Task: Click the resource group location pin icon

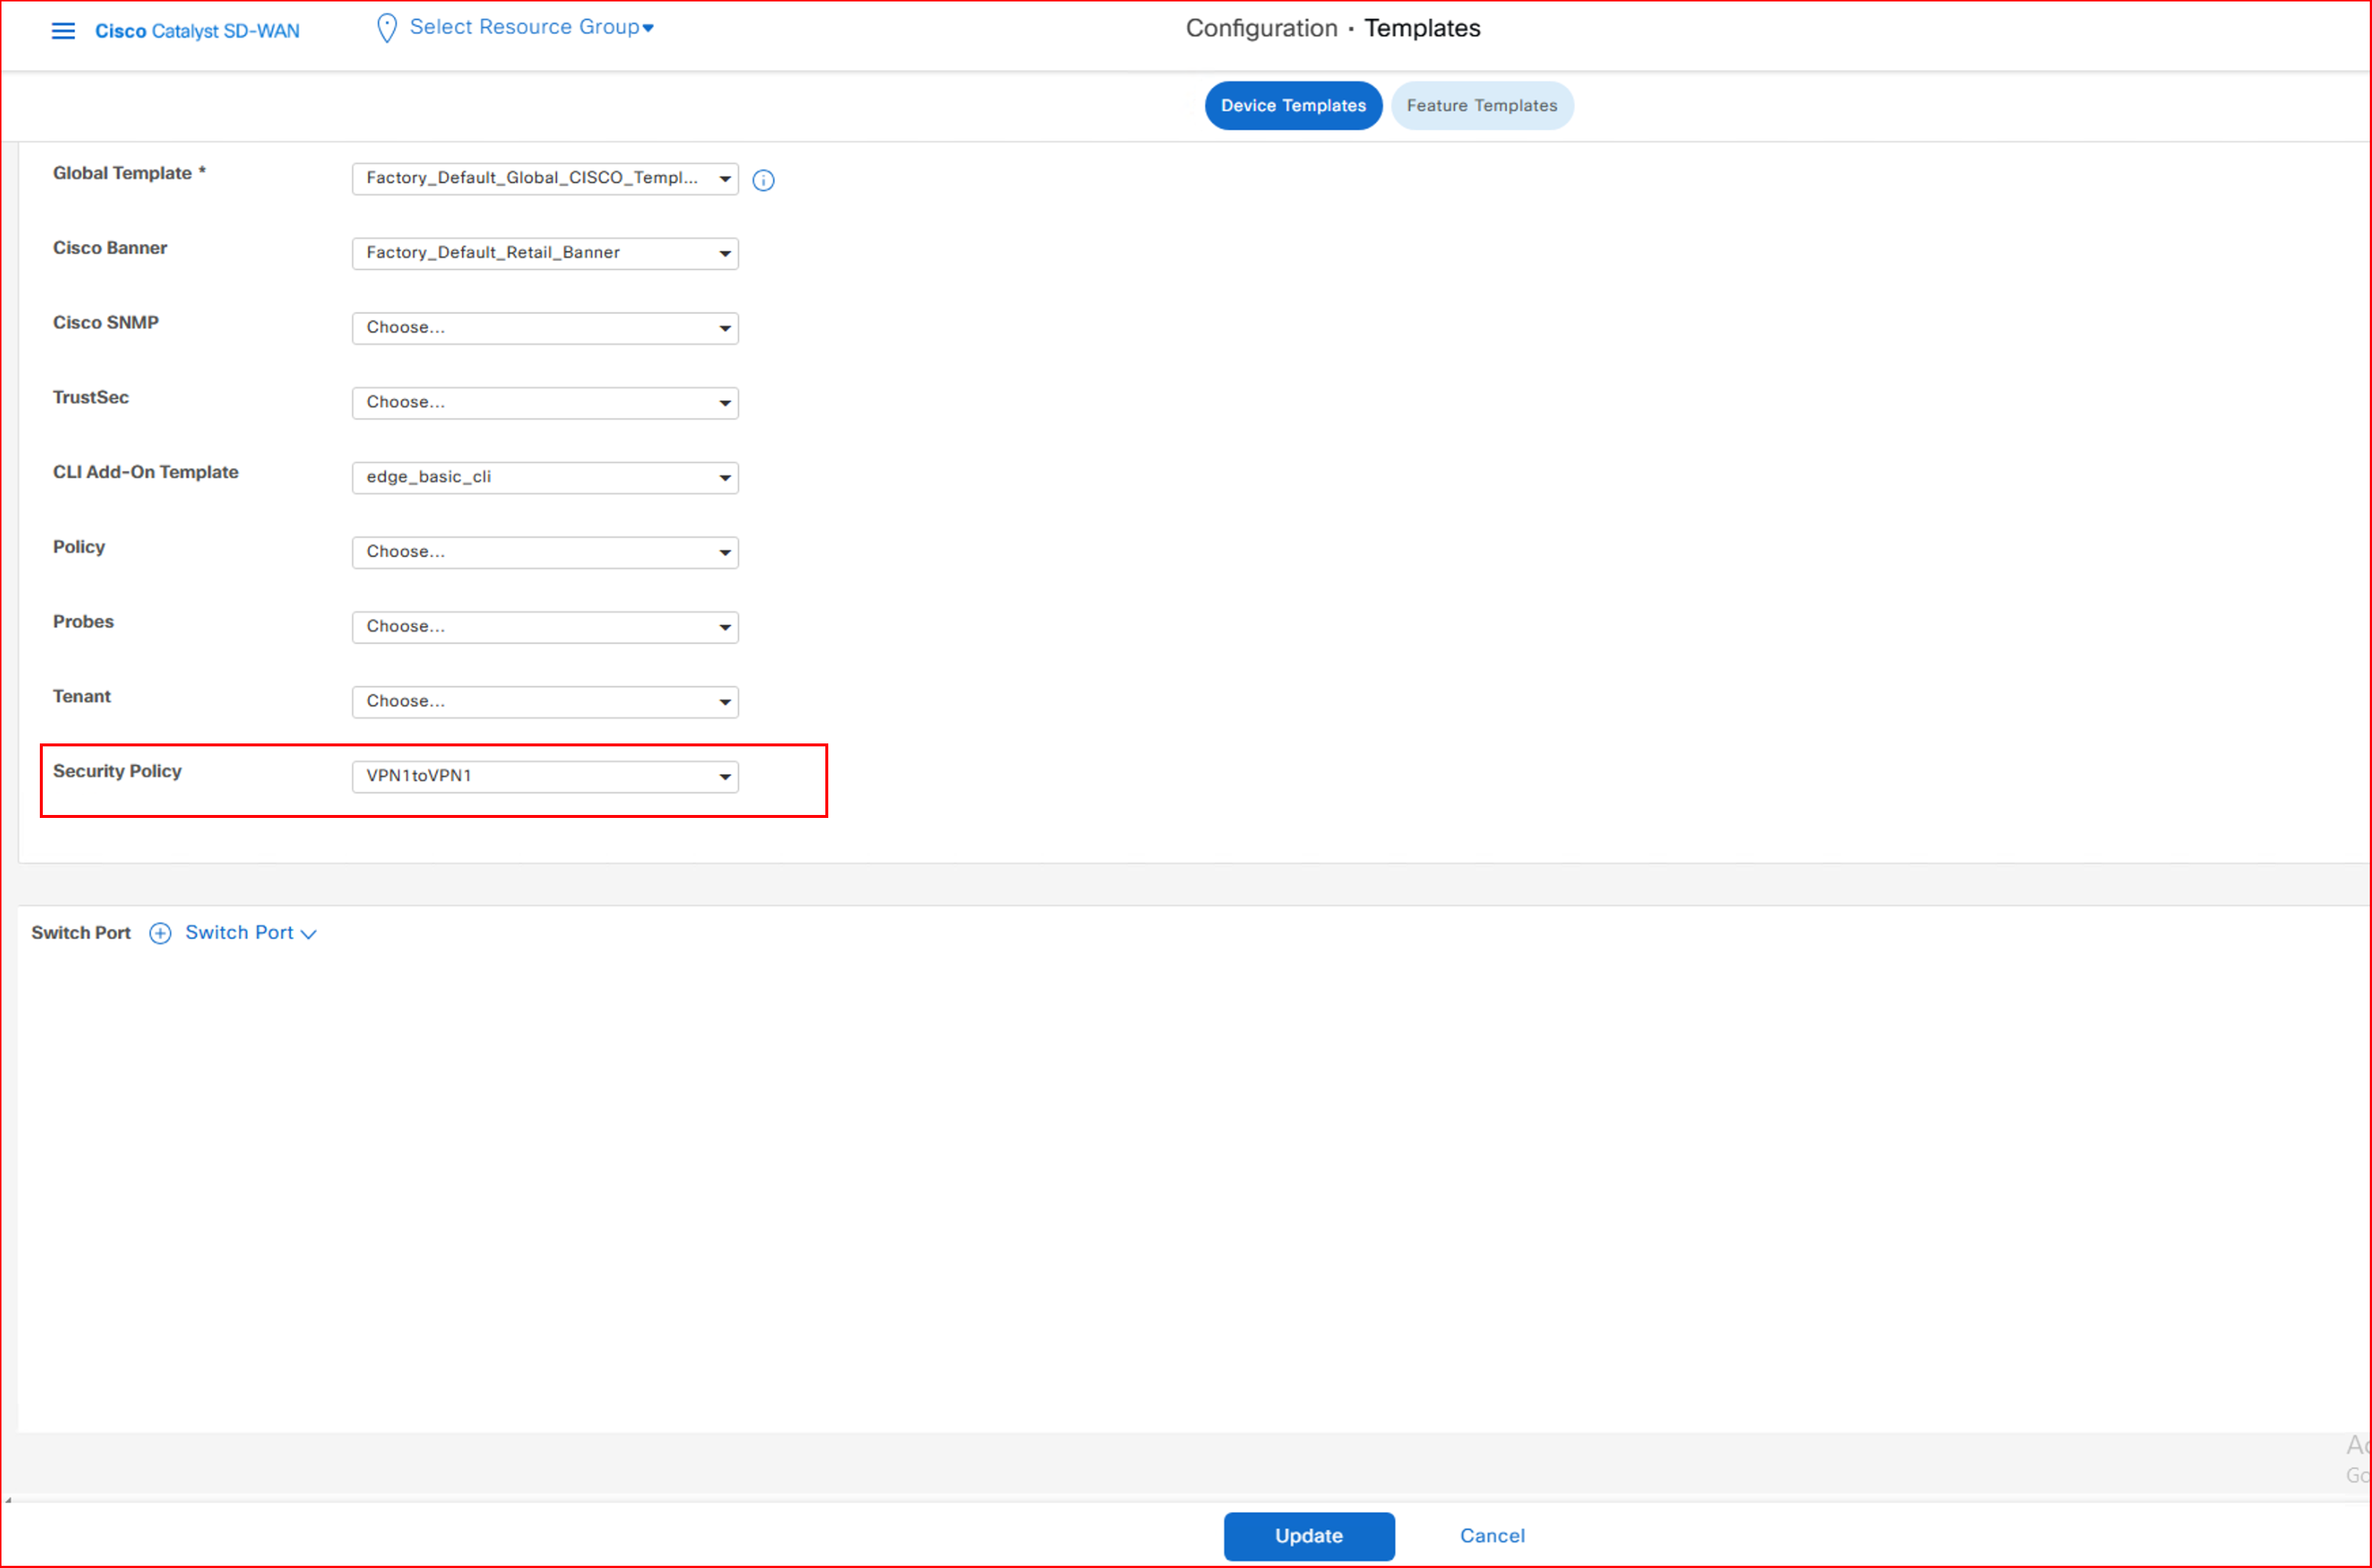Action: point(386,28)
